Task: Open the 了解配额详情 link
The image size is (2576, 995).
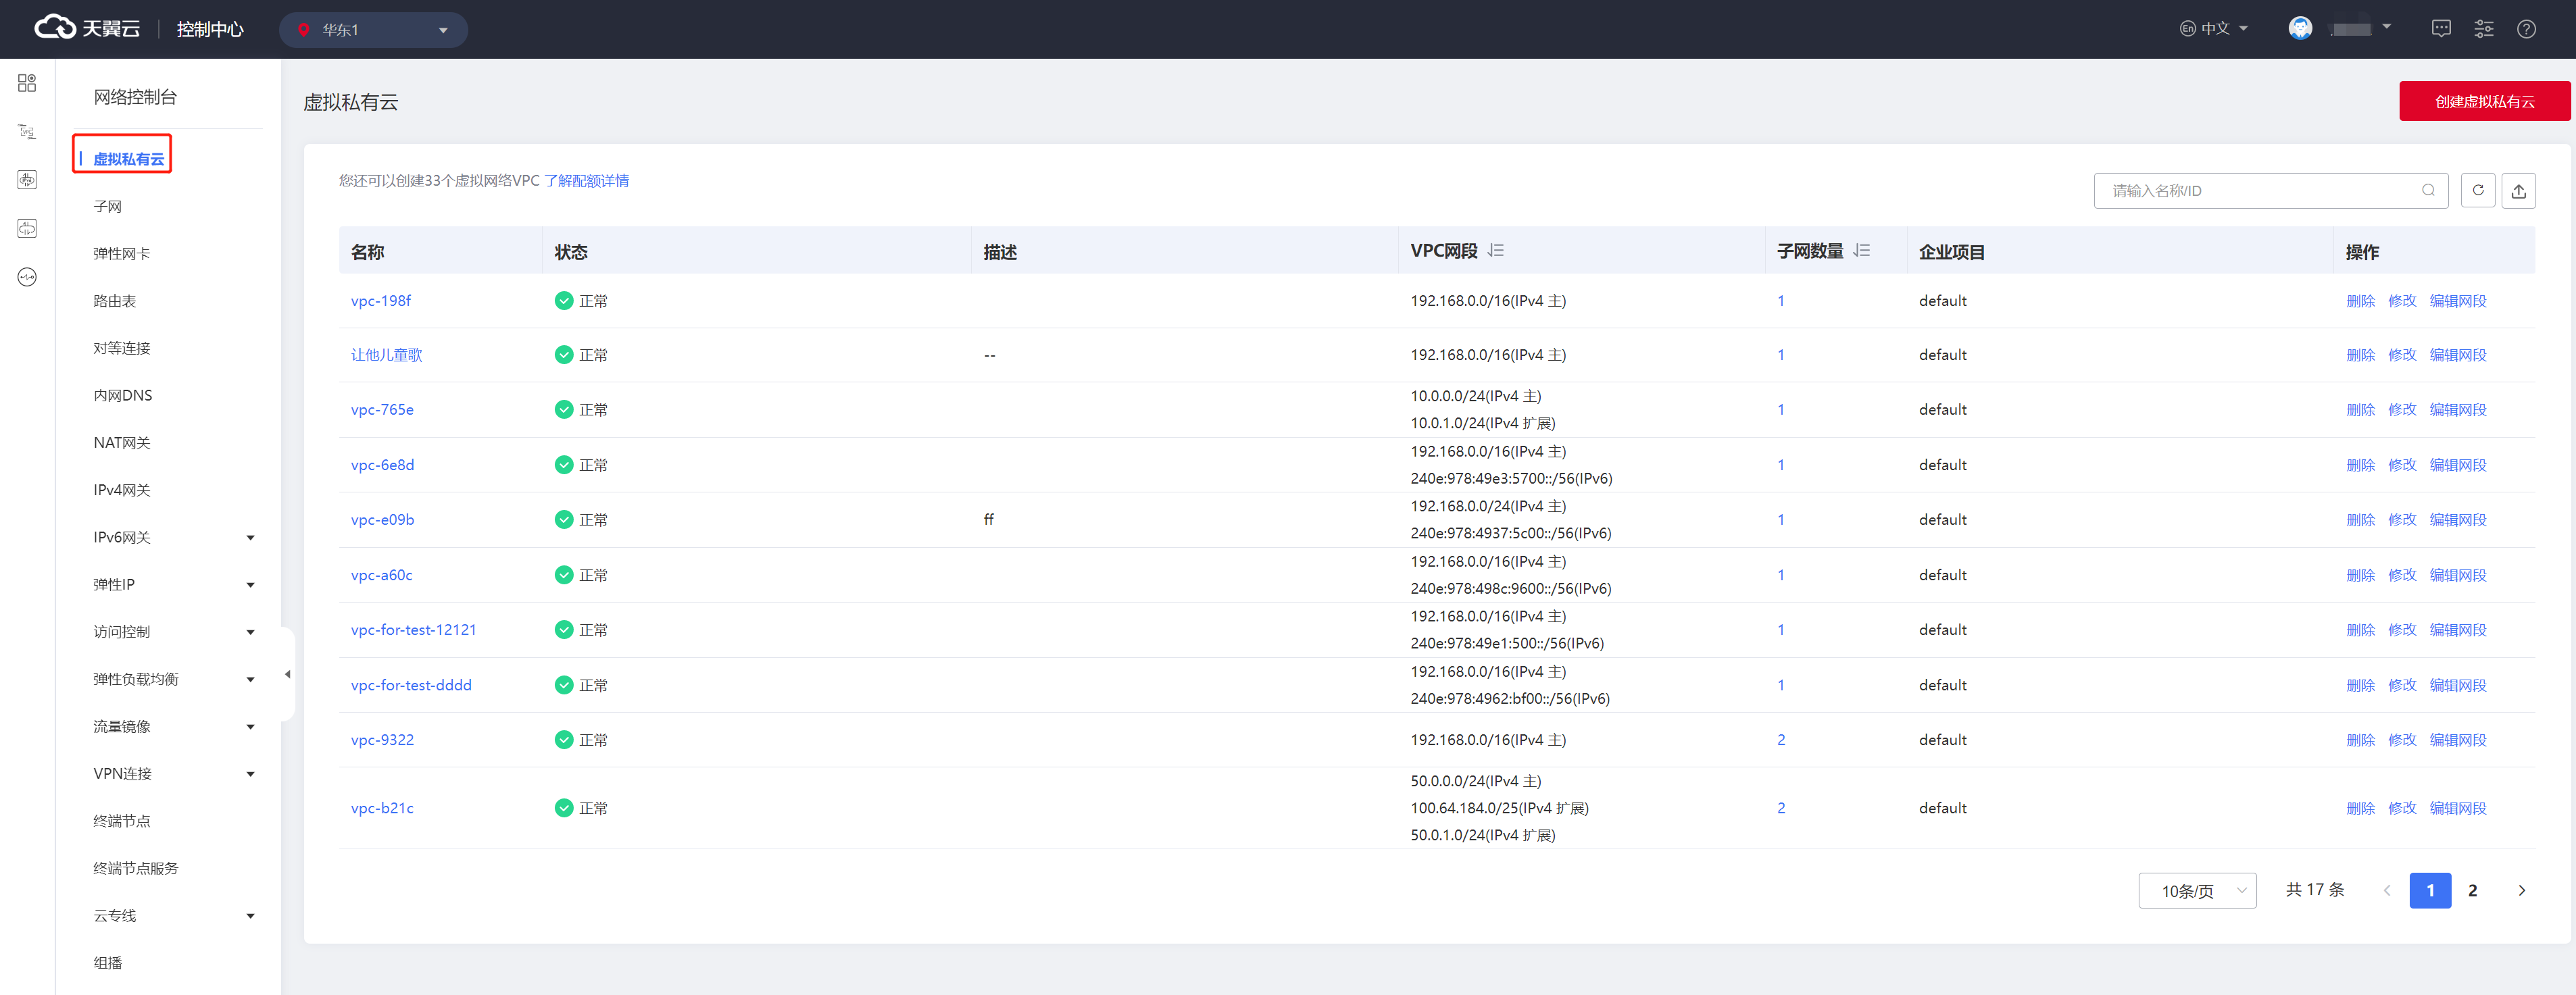Action: click(586, 181)
